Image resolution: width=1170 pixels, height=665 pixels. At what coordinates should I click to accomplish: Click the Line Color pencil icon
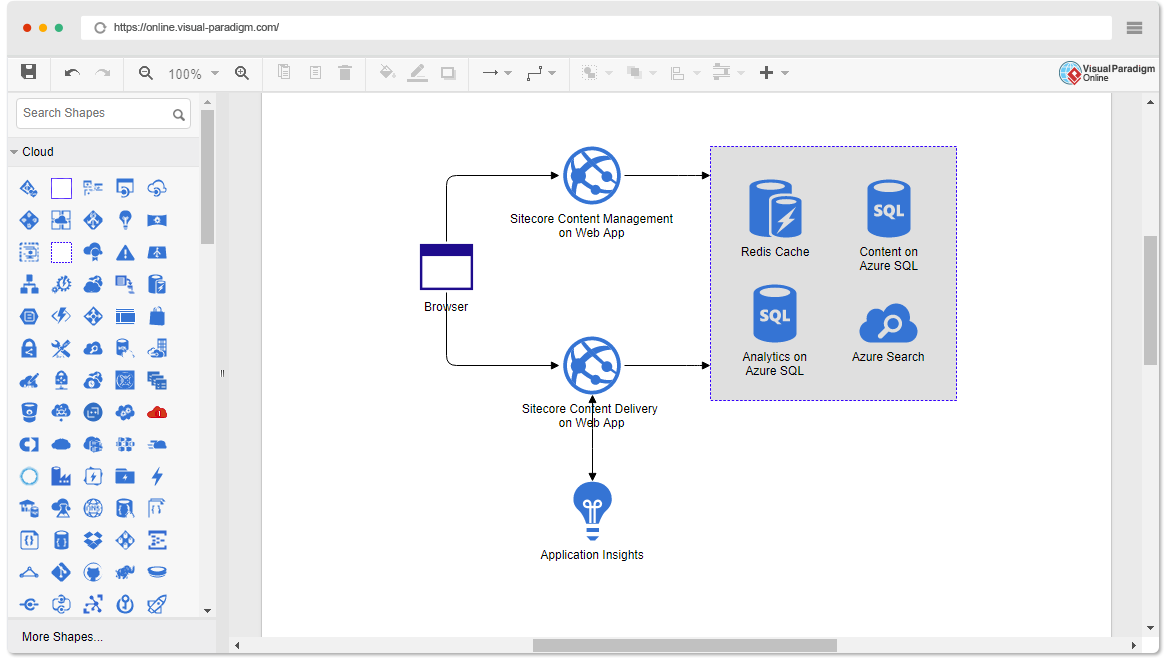pyautogui.click(x=417, y=72)
